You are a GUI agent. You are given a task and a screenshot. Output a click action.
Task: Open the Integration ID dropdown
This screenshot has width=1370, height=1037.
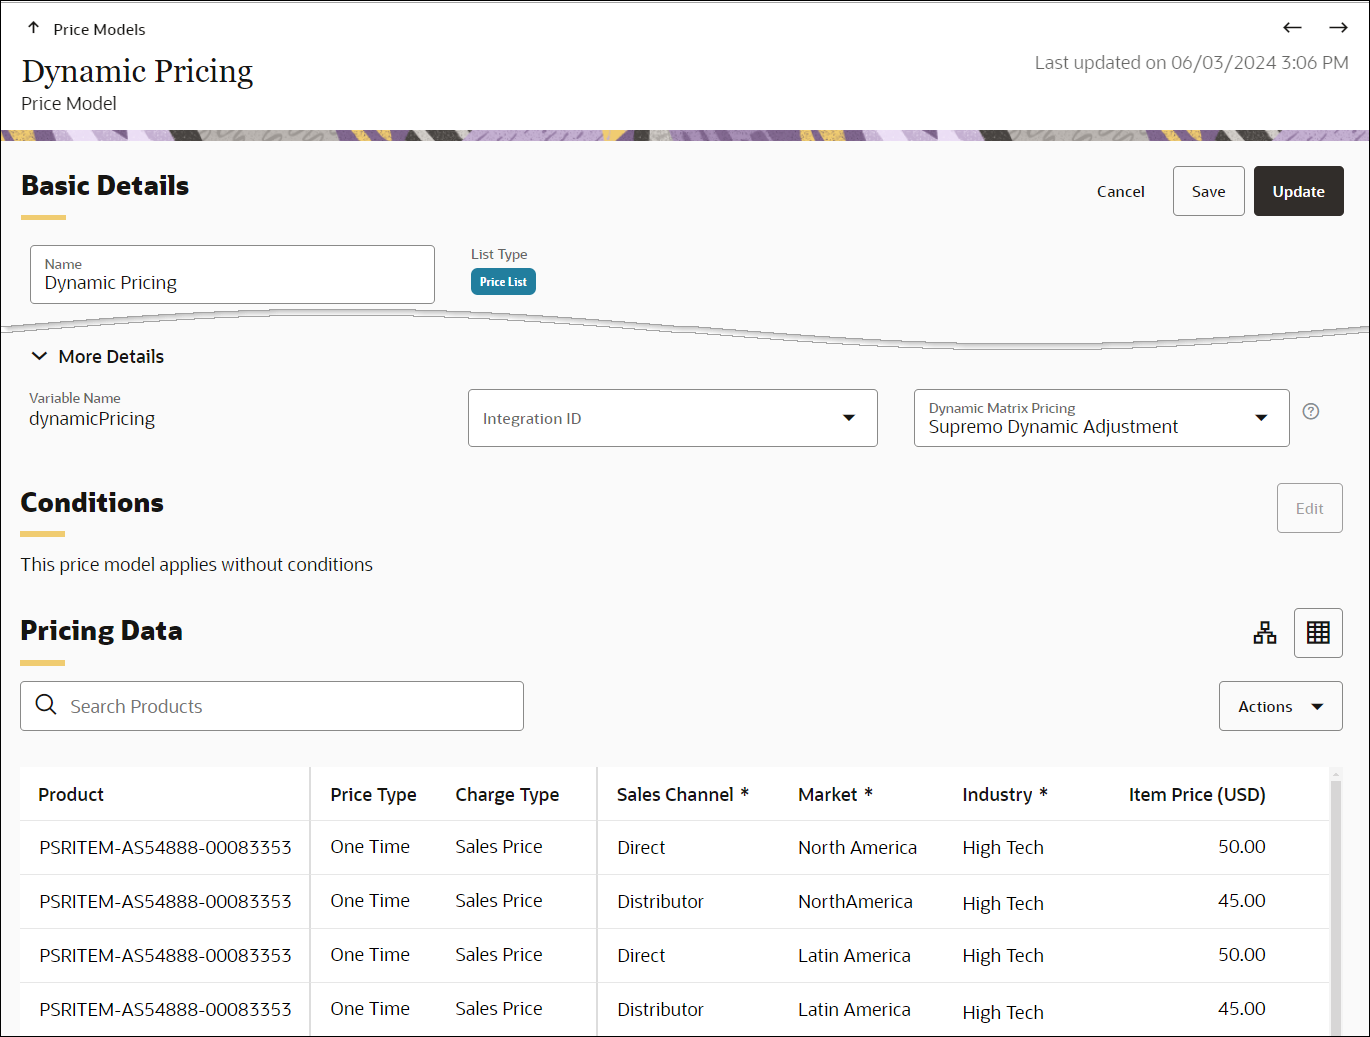[848, 418]
